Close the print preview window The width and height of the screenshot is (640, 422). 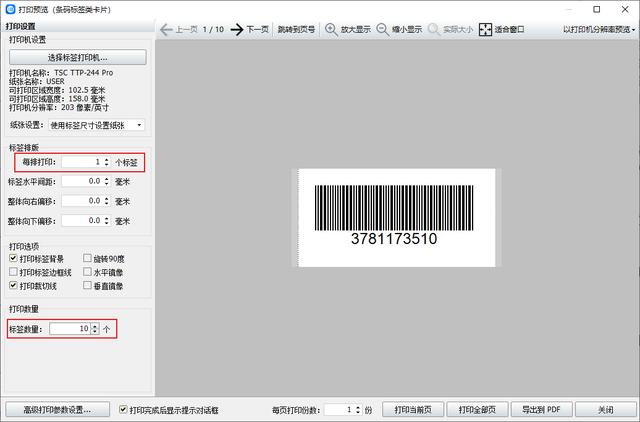tap(625, 9)
